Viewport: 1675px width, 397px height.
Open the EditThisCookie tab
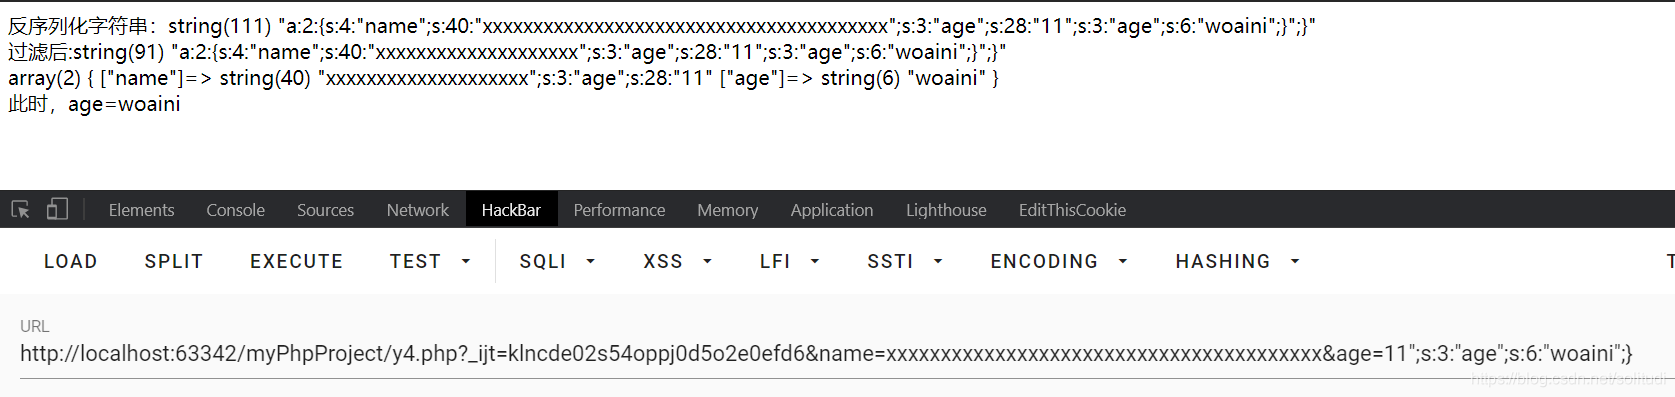(x=1072, y=210)
